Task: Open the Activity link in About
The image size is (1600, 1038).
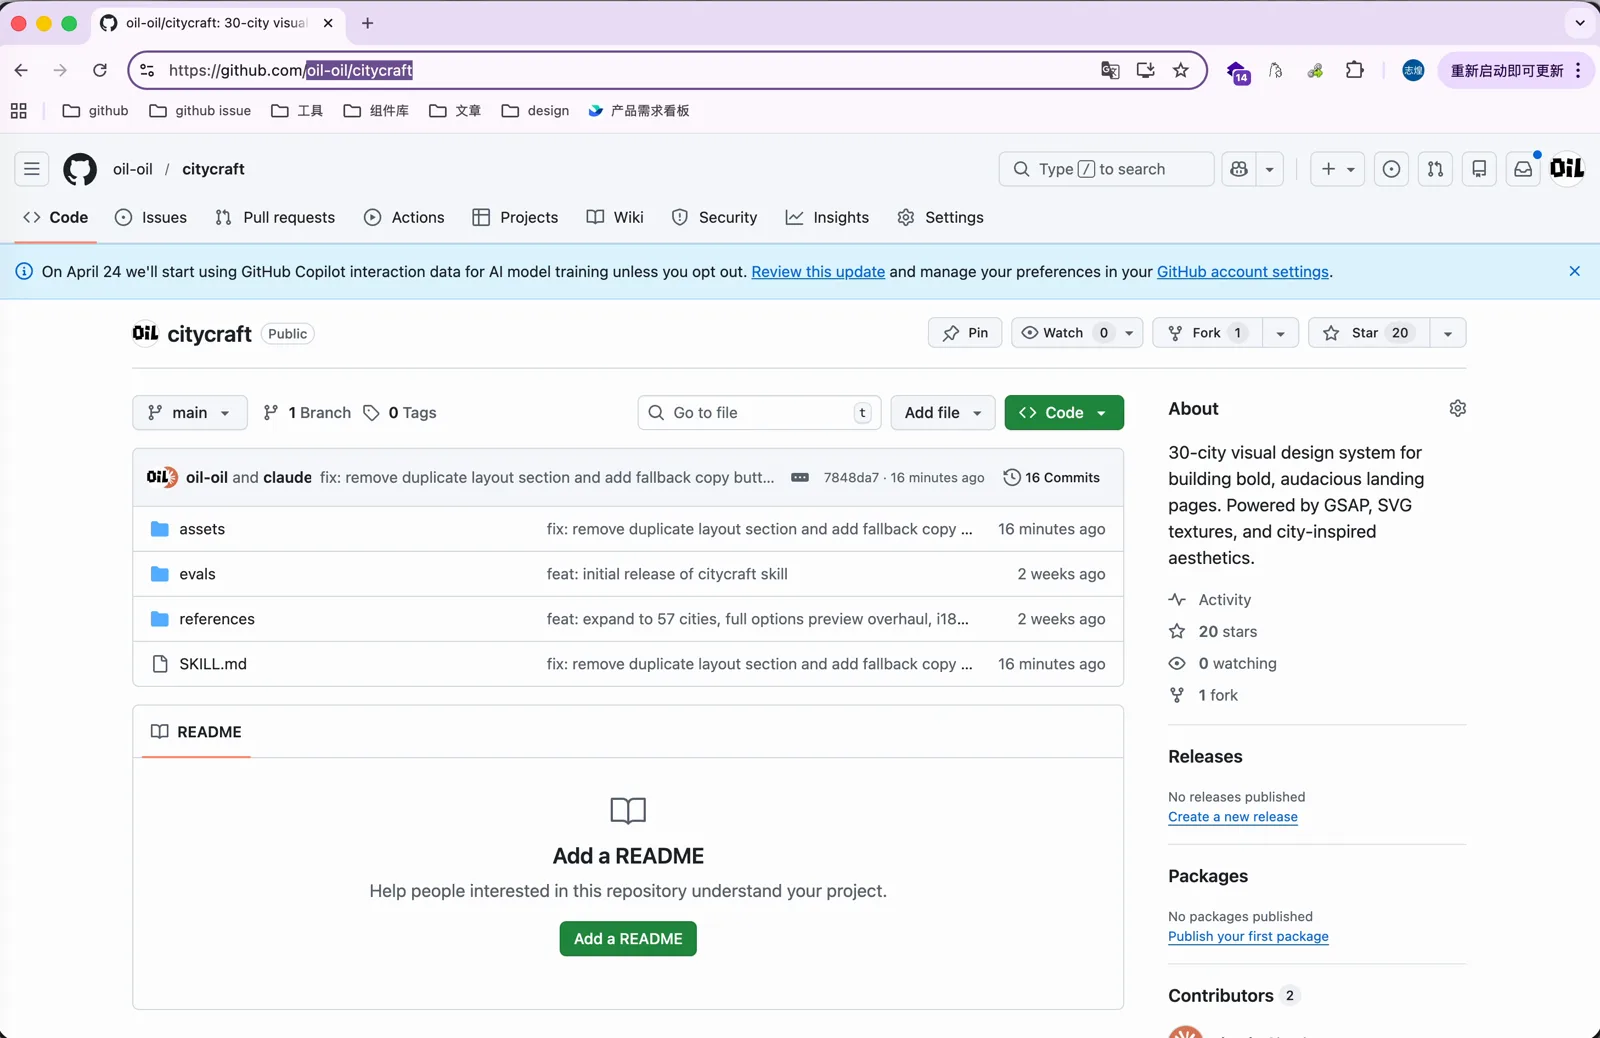Action: coord(1211,600)
